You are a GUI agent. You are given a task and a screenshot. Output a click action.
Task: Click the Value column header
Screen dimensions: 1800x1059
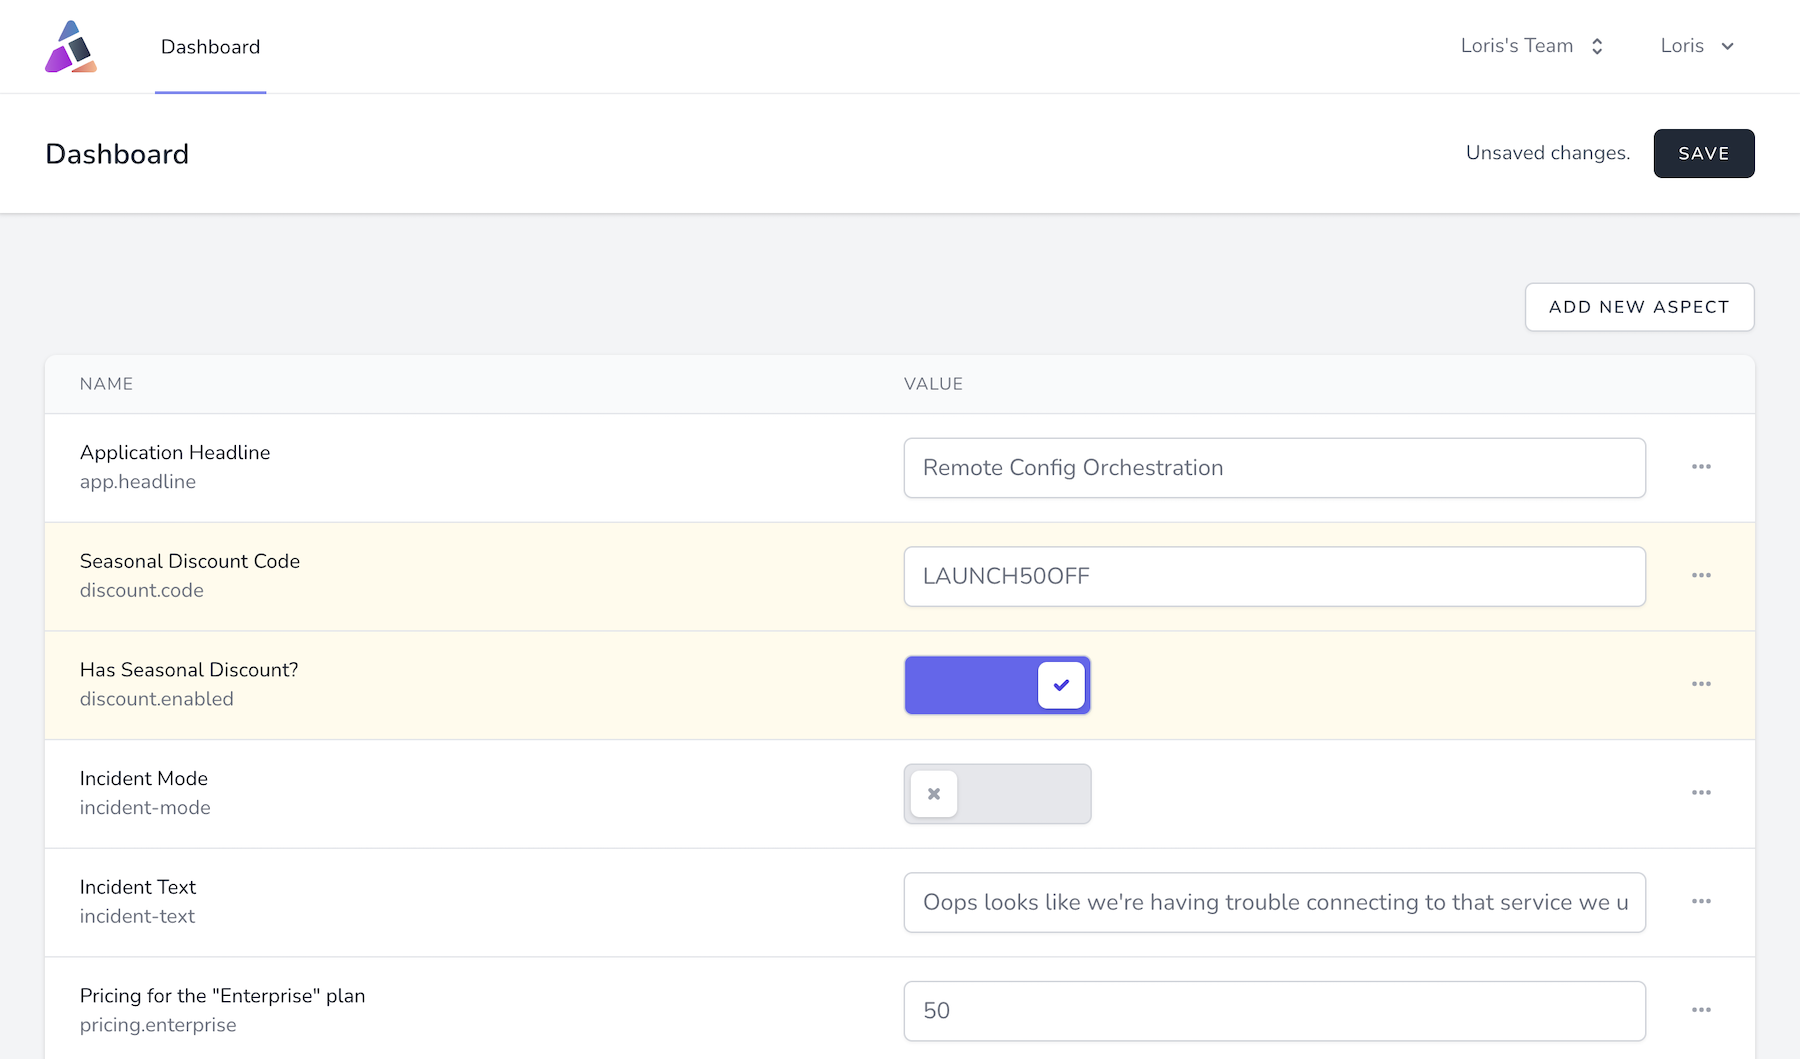tap(933, 384)
